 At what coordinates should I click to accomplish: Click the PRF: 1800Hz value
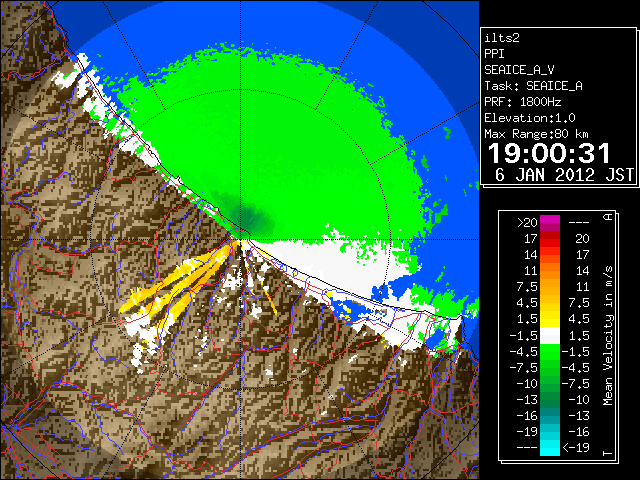click(522, 102)
